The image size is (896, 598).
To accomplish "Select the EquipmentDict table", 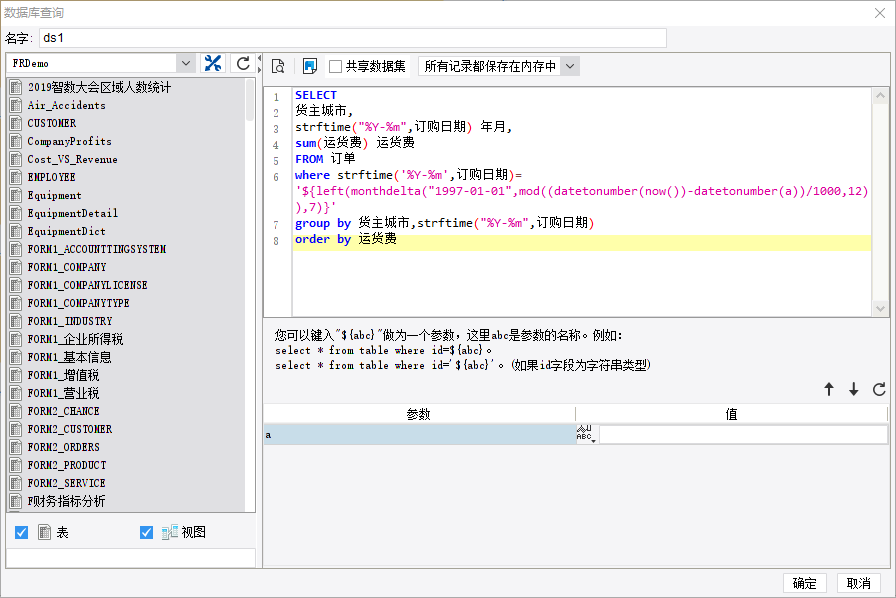I will (x=66, y=231).
